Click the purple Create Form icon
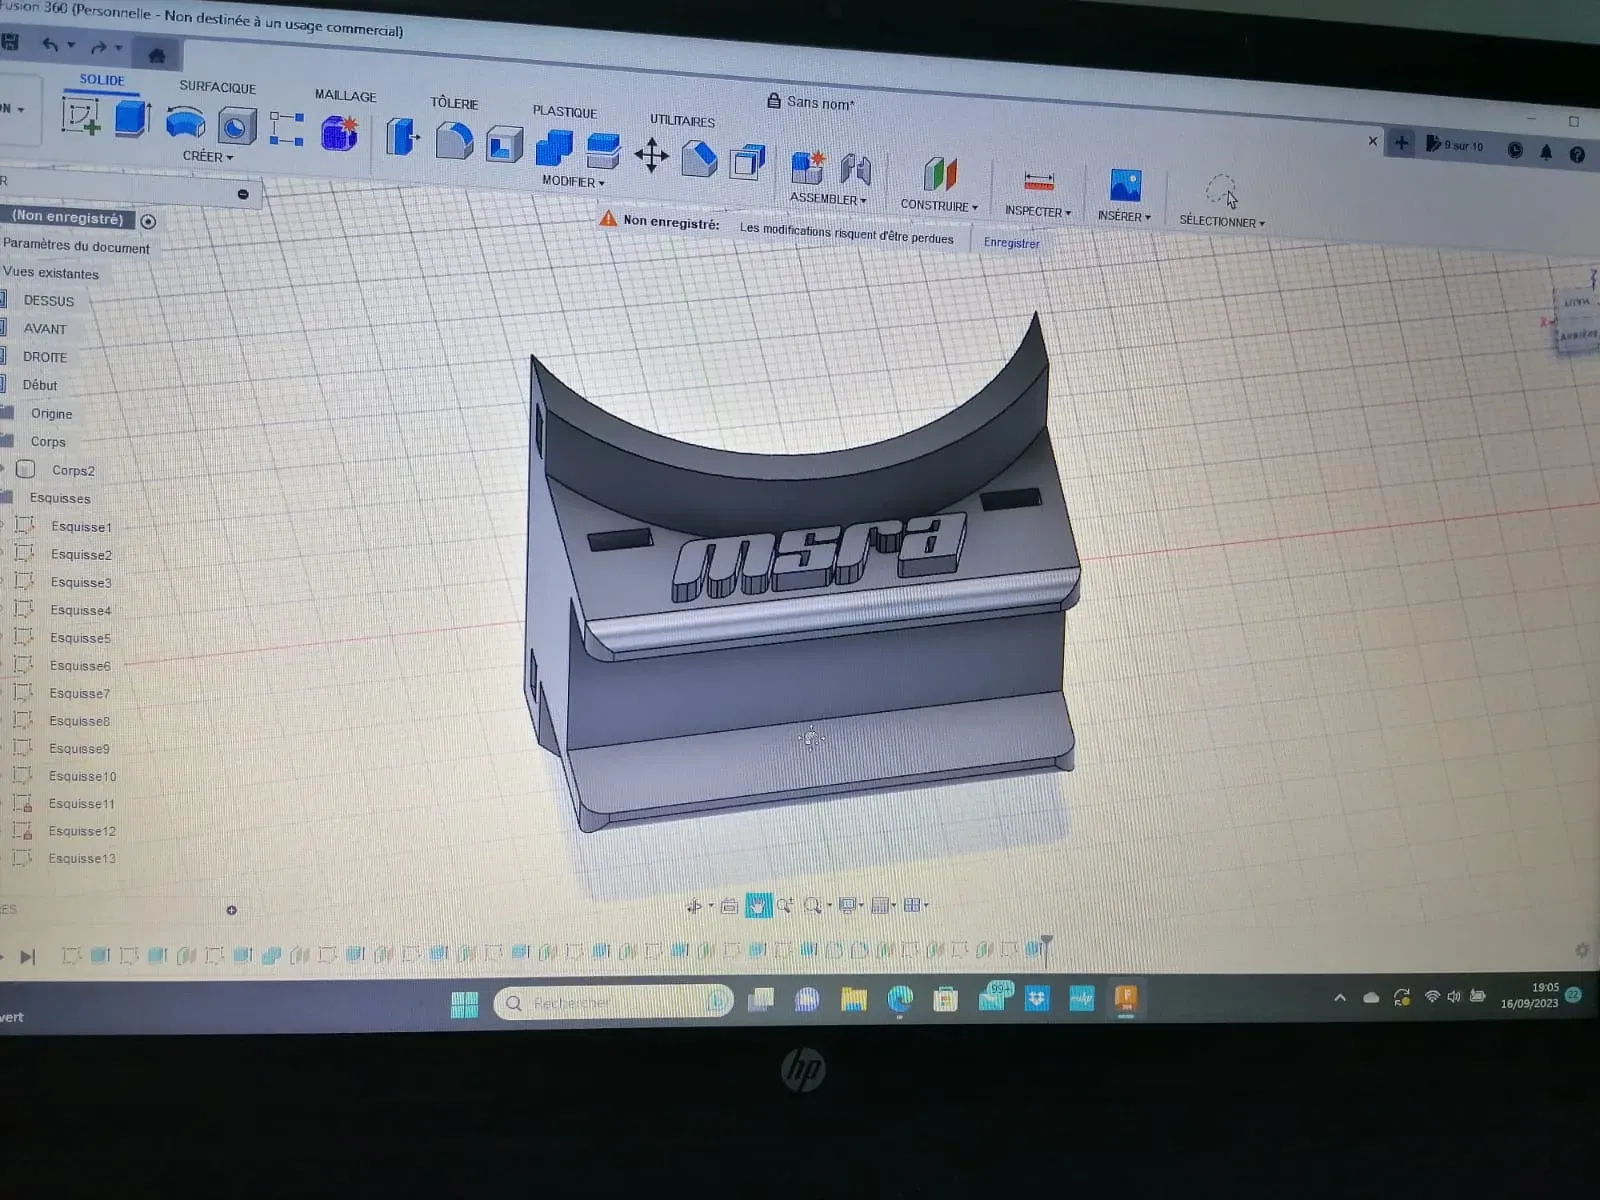This screenshot has width=1600, height=1200. (339, 133)
